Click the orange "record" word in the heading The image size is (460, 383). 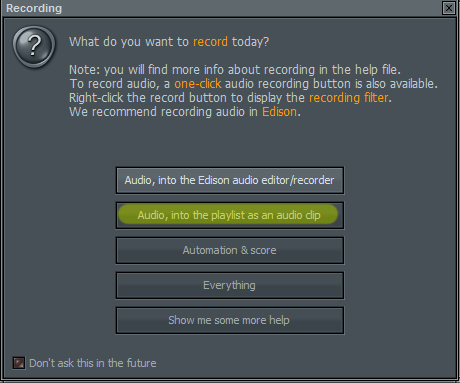coord(210,42)
